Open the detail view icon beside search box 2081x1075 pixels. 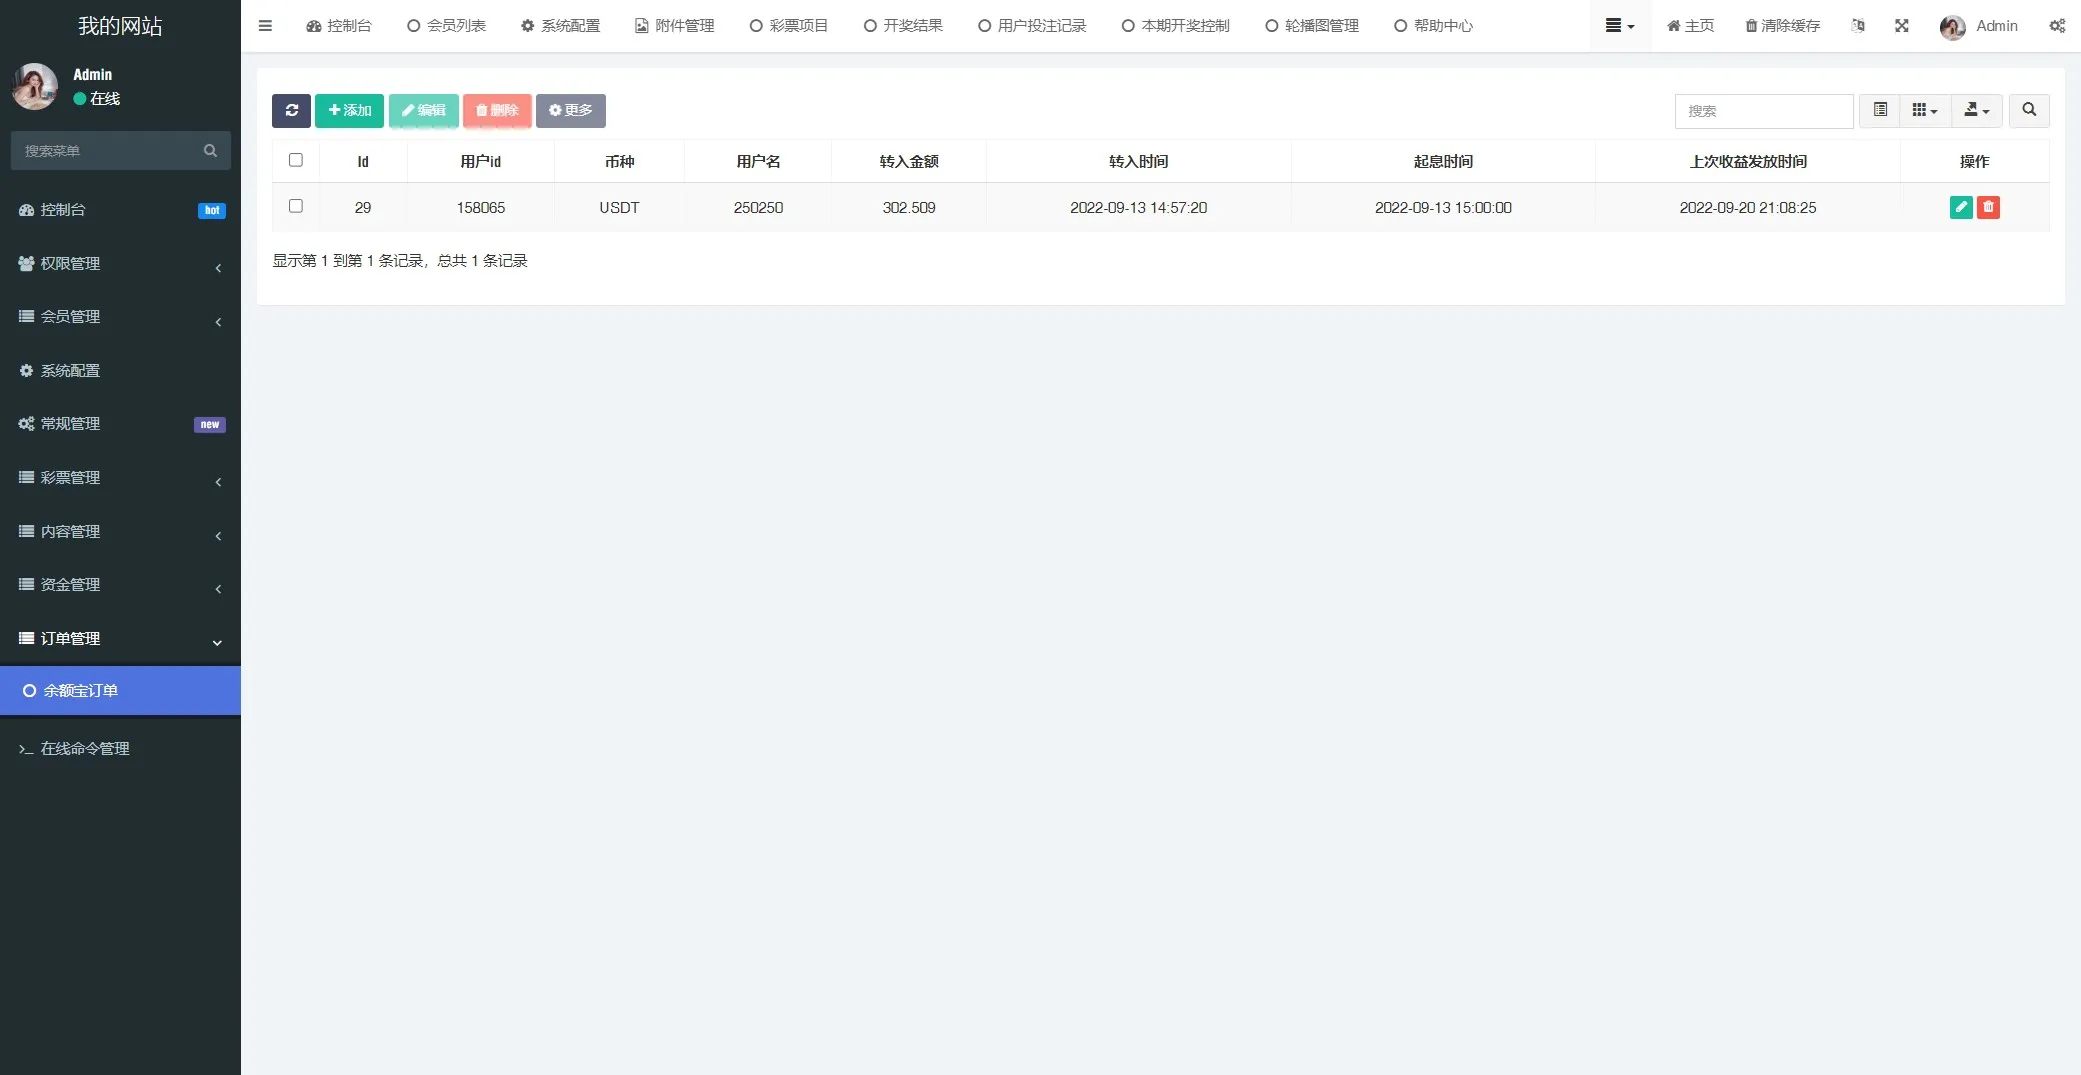click(x=1879, y=110)
